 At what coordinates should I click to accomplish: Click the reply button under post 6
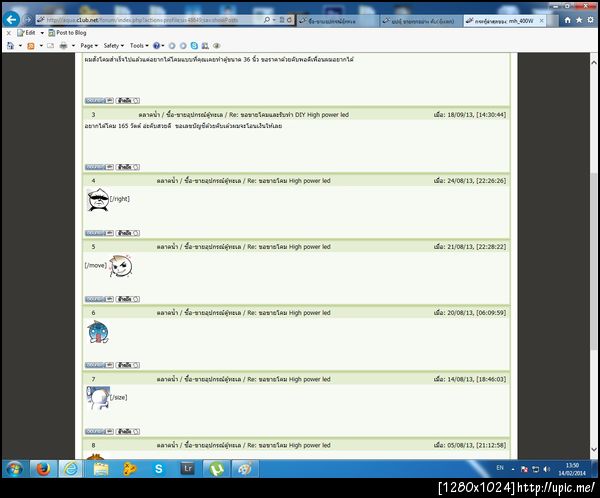[x=99, y=365]
